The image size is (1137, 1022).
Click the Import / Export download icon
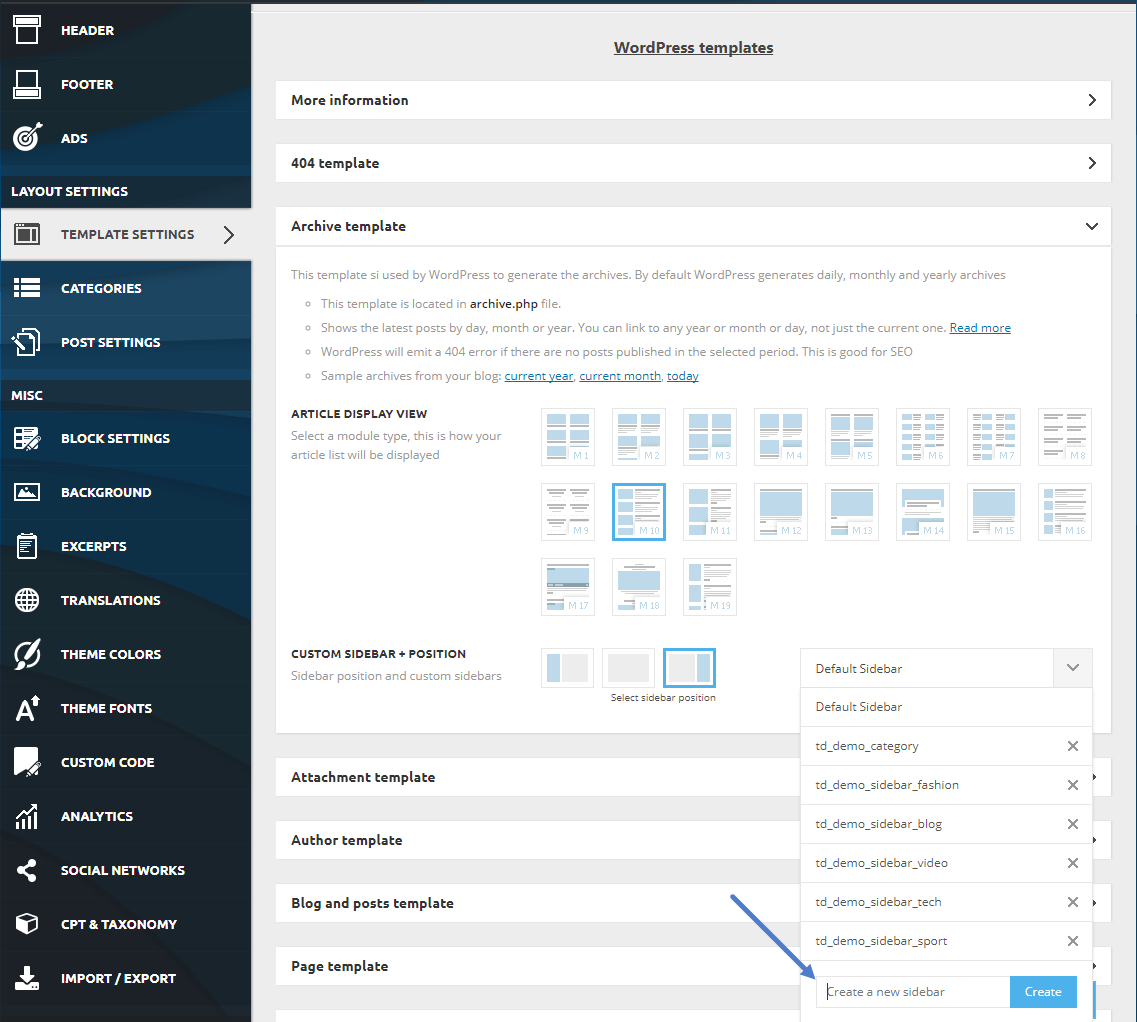(27, 978)
